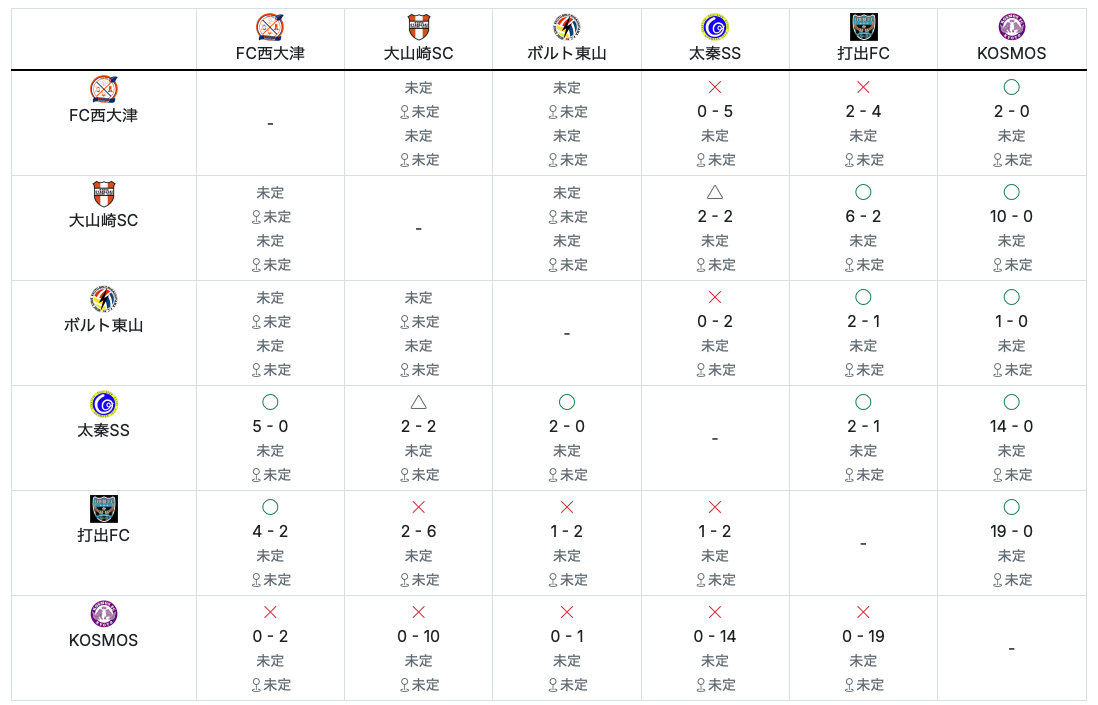
Task: Click the draw triangle in 大山崎SC row
Action: click(x=715, y=192)
